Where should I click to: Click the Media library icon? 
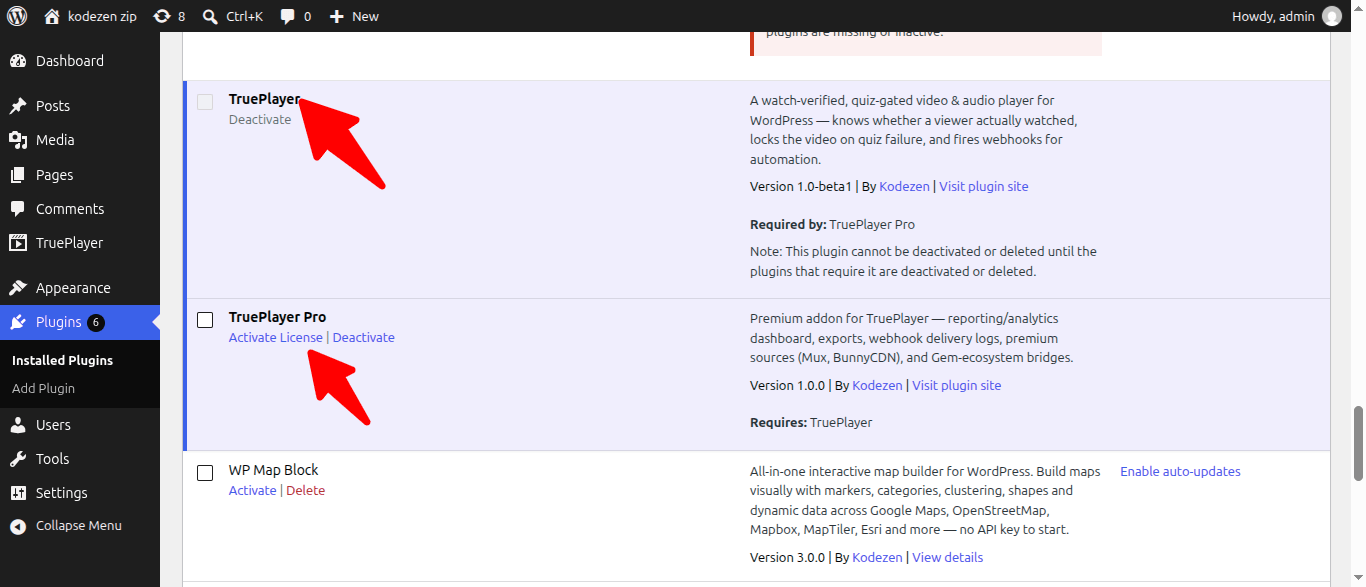(x=18, y=140)
